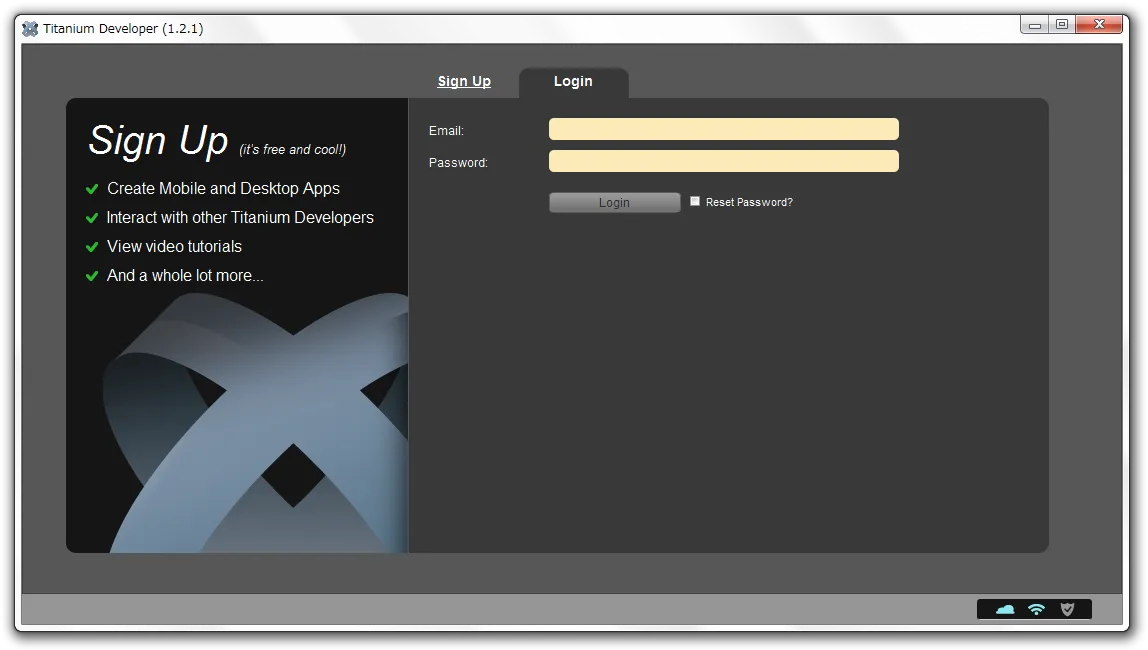Click inside the Password field
The image size is (1148, 650).
723,161
